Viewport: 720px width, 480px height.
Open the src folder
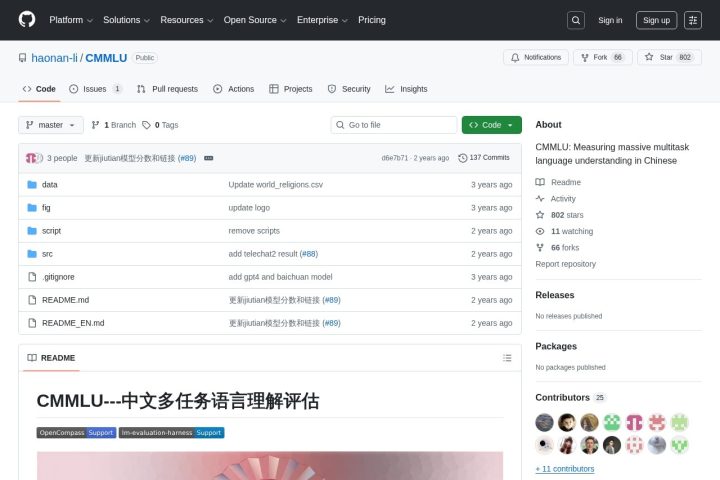(x=47, y=254)
